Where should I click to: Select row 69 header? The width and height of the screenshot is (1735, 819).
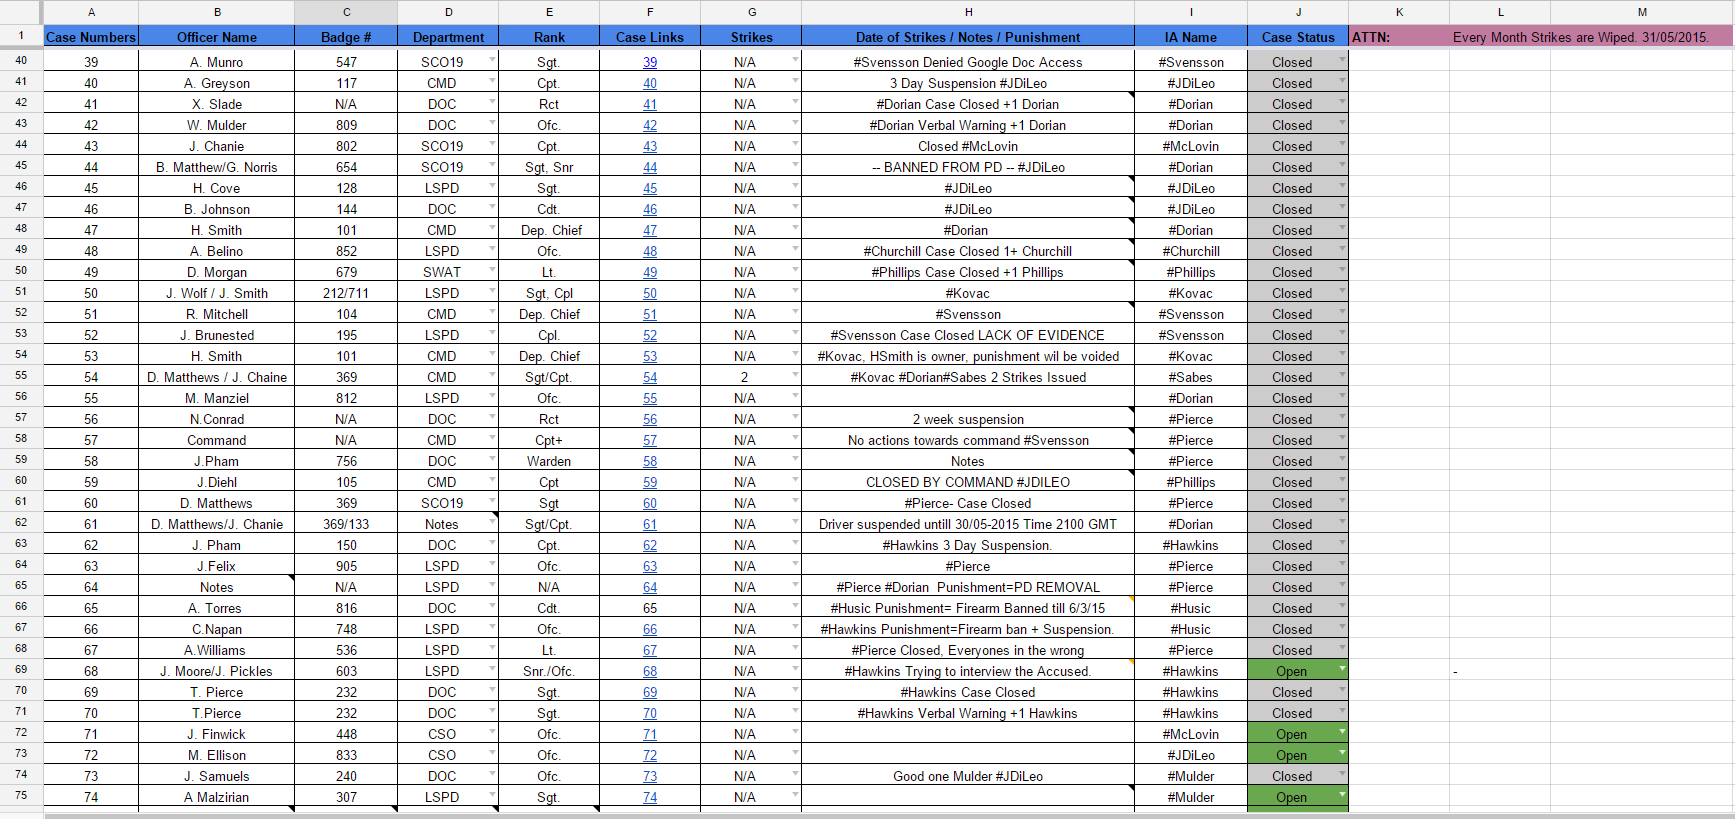(x=21, y=669)
